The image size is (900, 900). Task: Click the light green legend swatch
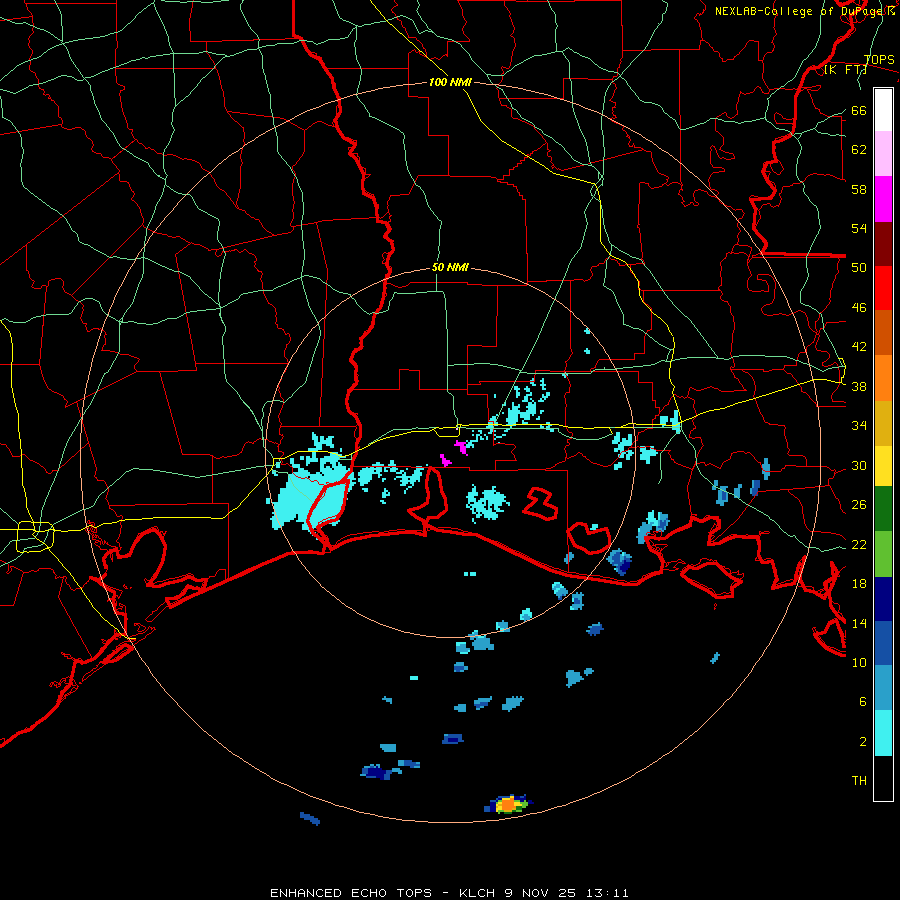(883, 554)
